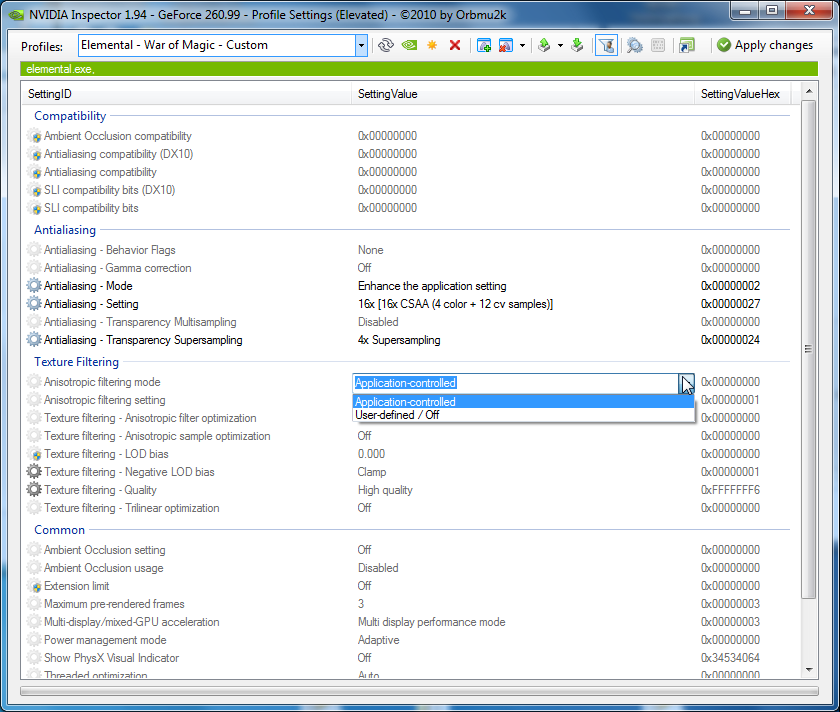840x712 pixels.
Task: Click the refresh profile icon in toolbar
Action: [x=386, y=45]
